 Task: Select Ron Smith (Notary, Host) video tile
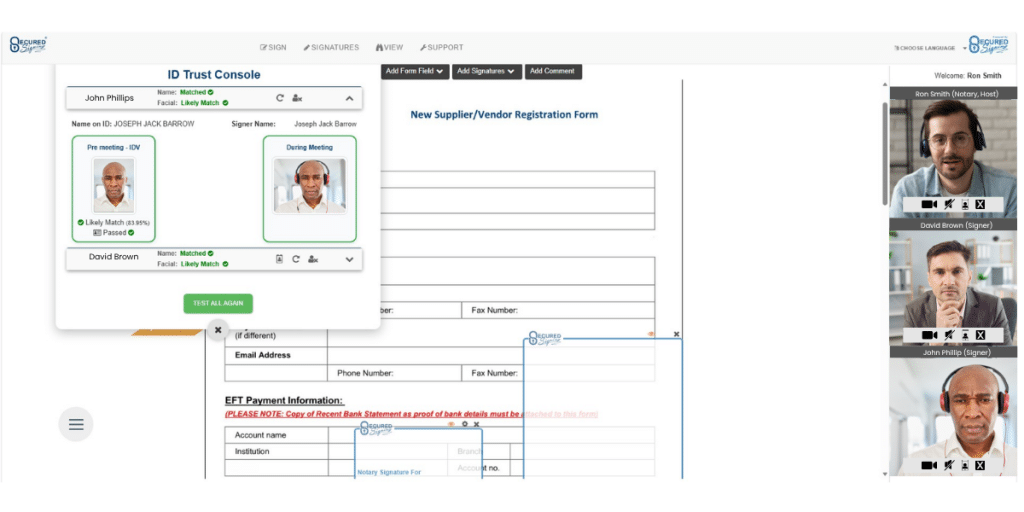click(953, 152)
